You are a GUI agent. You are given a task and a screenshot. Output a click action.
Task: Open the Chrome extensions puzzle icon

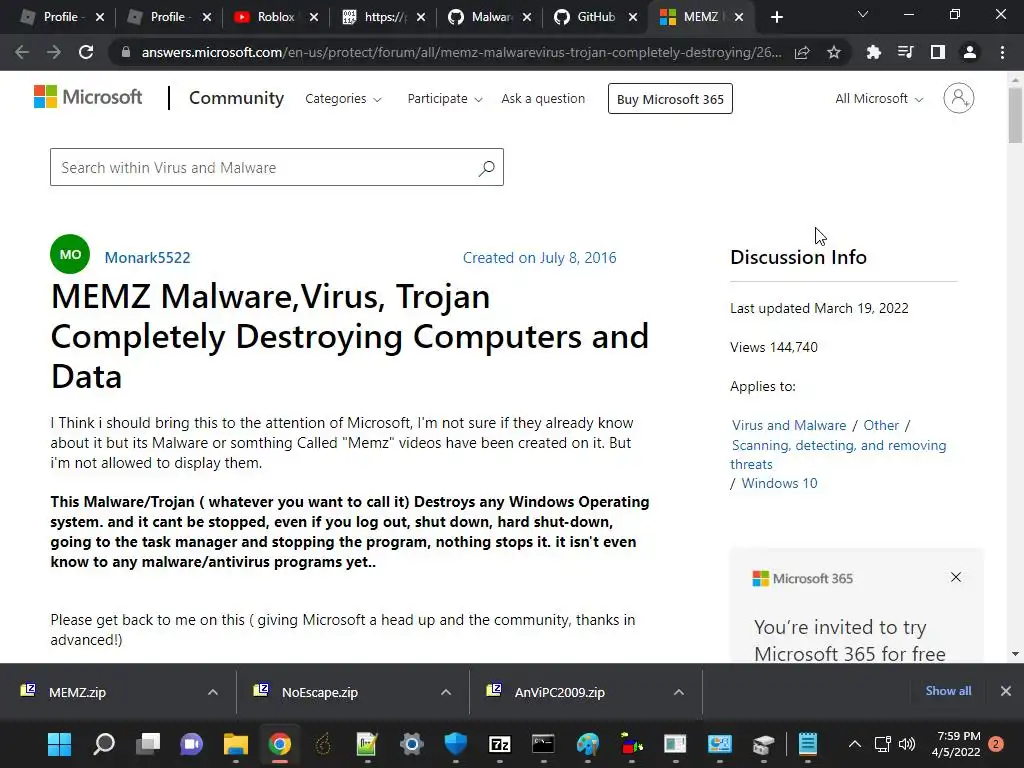873,52
